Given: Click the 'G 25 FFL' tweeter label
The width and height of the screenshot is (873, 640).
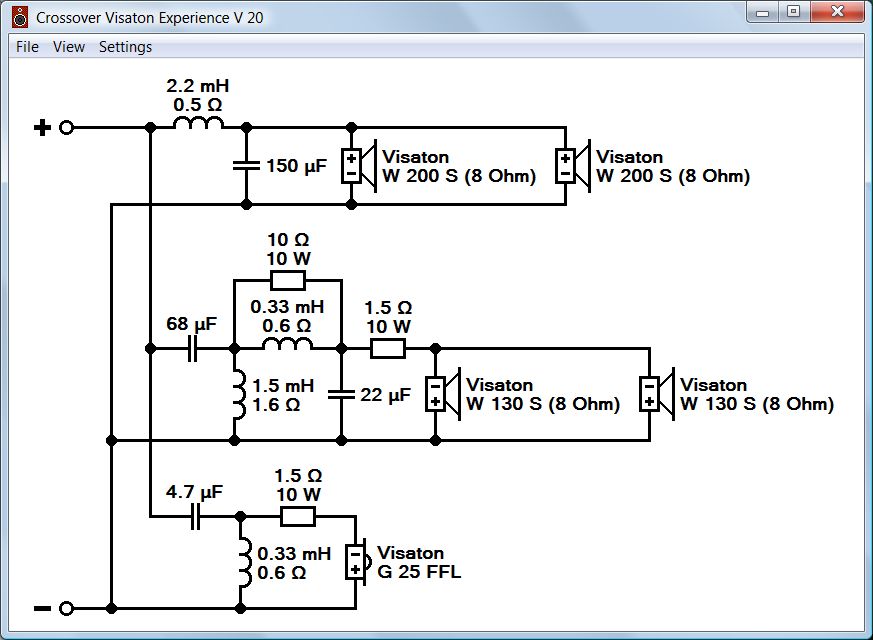Looking at the screenshot, I should coord(419,572).
